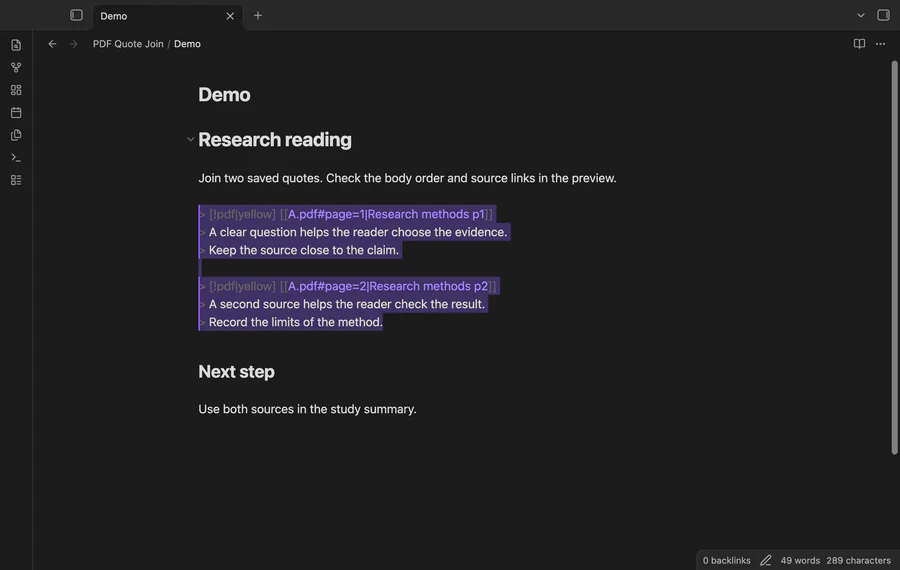The image size is (900, 570).
Task: Open graph view from ribbon
Action: [16, 67]
